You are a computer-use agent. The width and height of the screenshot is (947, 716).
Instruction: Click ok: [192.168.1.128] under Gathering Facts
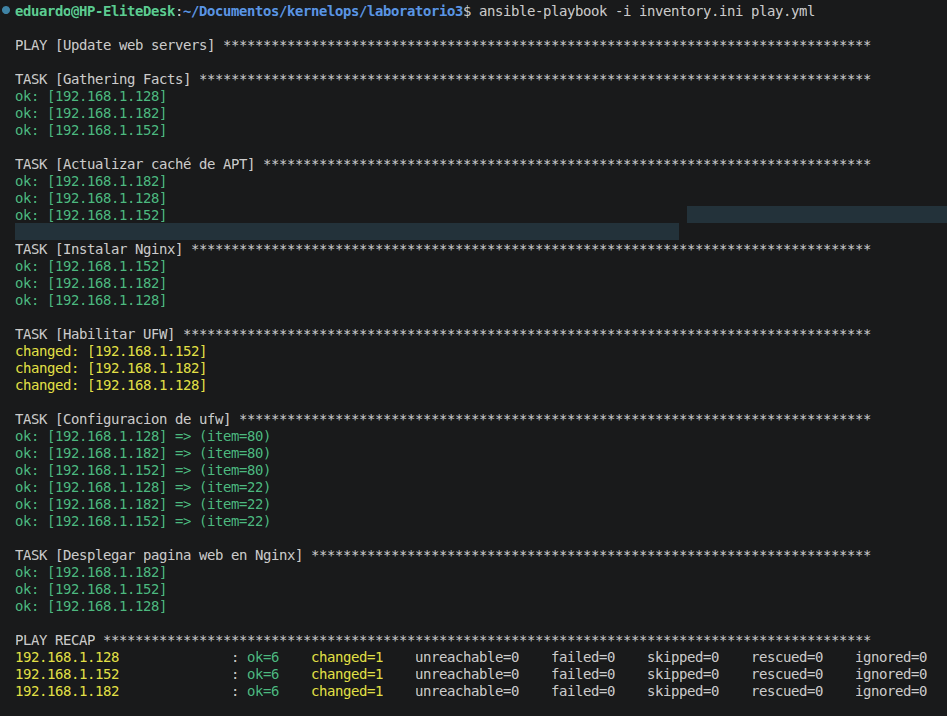[91, 97]
